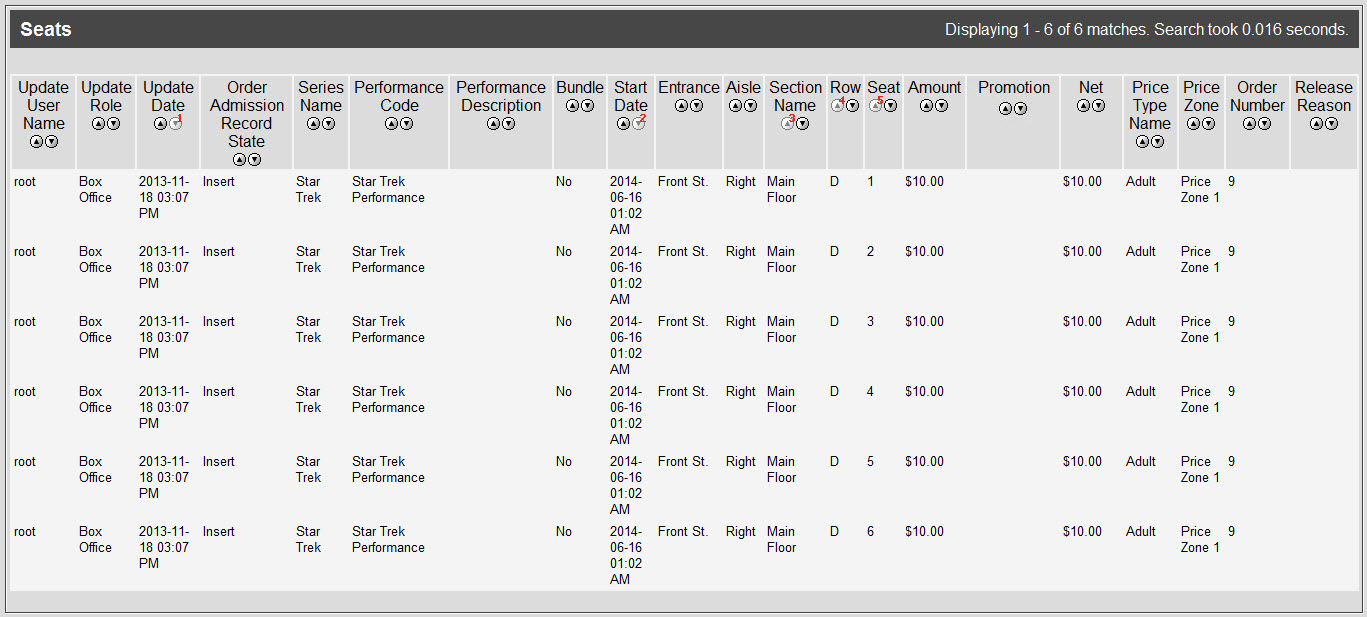Image resolution: width=1367 pixels, height=617 pixels.
Task: Click 'Price Zone 1' in seat 6 row
Action: pyautogui.click(x=1200, y=540)
